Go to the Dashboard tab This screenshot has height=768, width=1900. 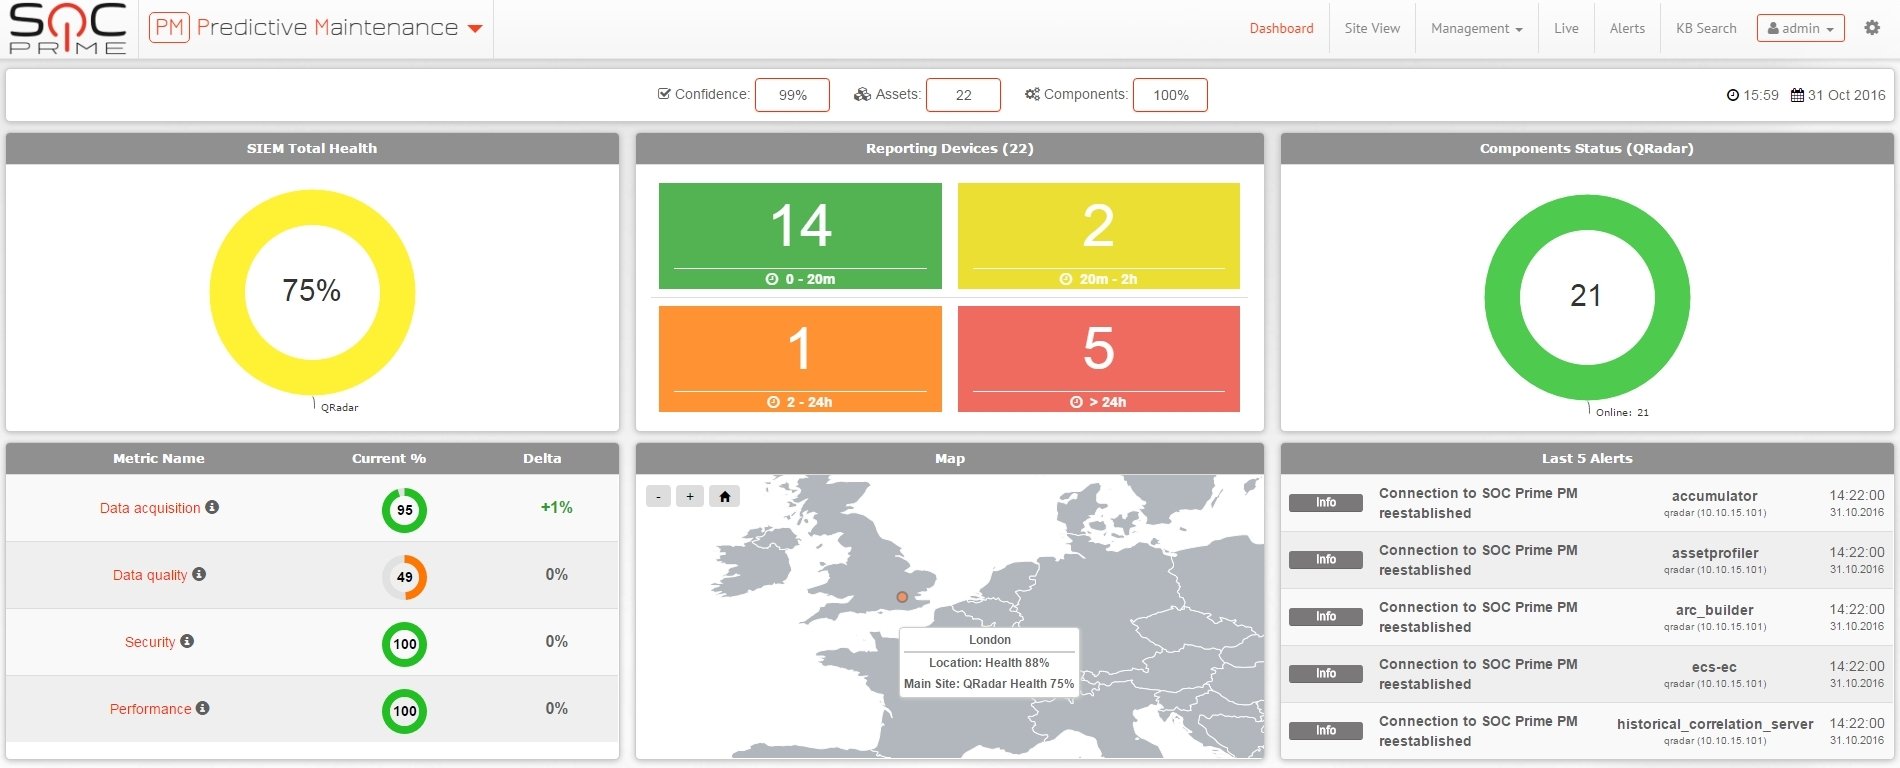coord(1281,28)
